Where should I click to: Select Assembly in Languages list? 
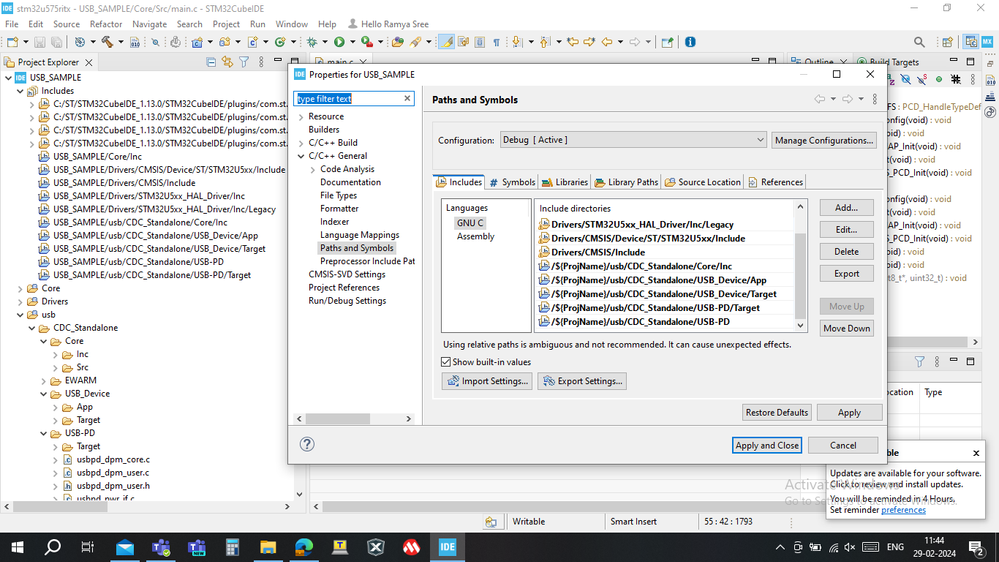(475, 236)
